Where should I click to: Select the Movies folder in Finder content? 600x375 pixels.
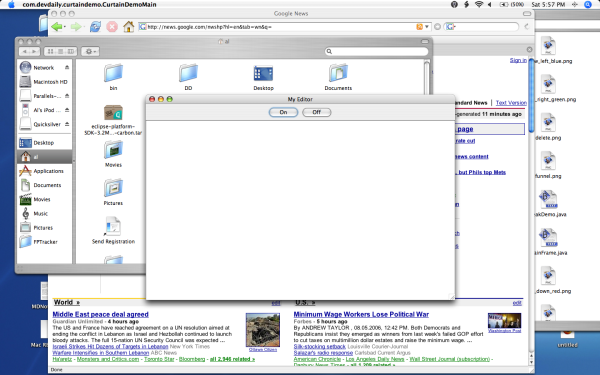pyautogui.click(x=113, y=150)
